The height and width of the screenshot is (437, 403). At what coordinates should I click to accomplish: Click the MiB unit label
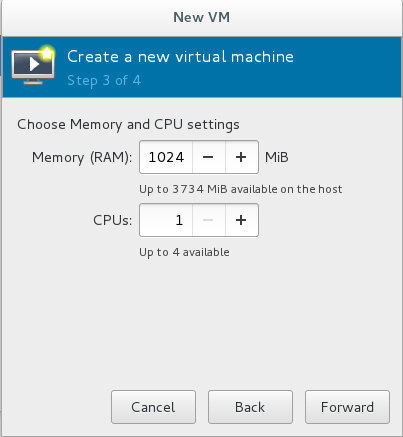point(277,157)
